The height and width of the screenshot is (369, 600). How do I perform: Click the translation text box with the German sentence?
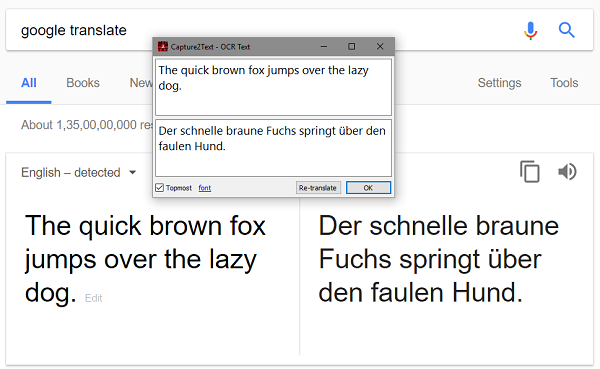[x=274, y=148]
